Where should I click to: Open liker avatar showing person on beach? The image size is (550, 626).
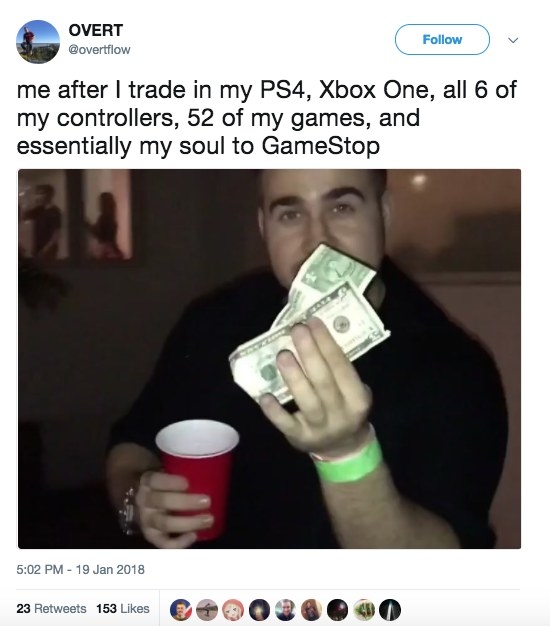[207, 610]
